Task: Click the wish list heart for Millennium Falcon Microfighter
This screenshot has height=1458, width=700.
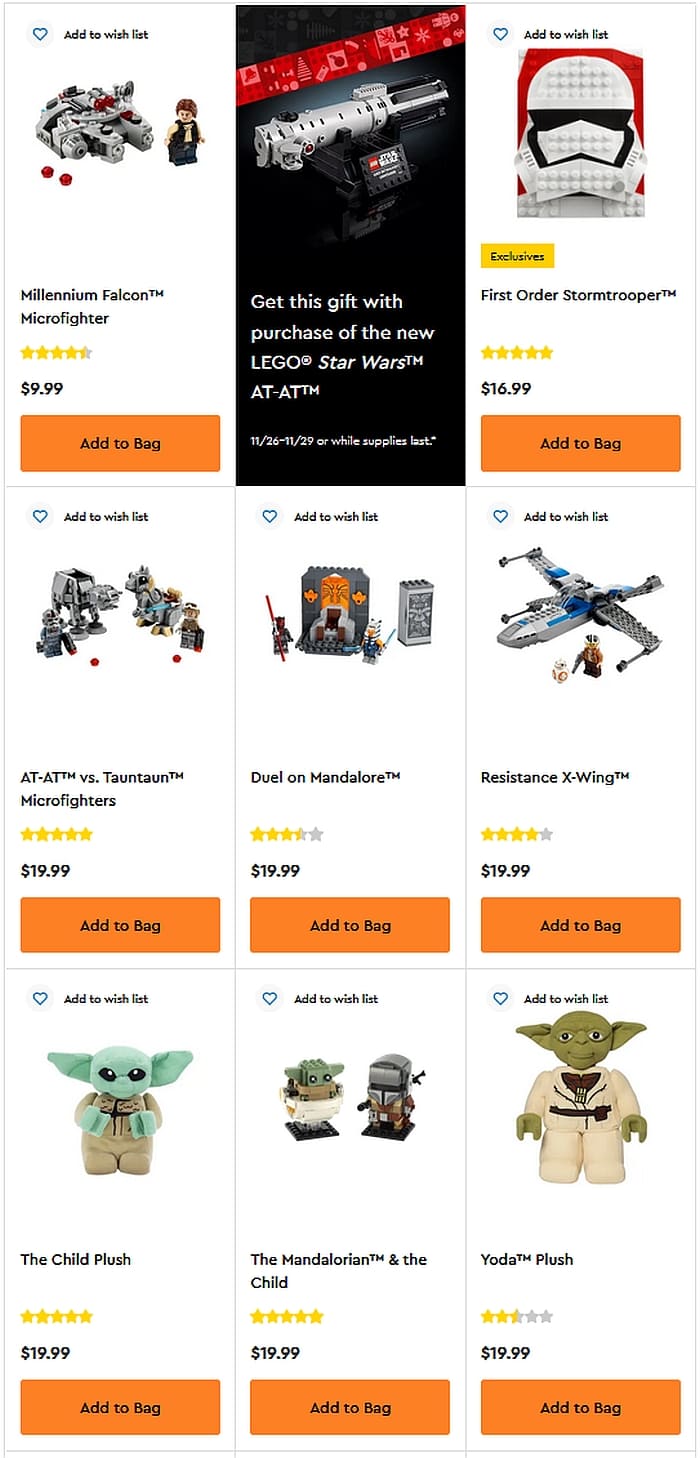Action: (40, 34)
